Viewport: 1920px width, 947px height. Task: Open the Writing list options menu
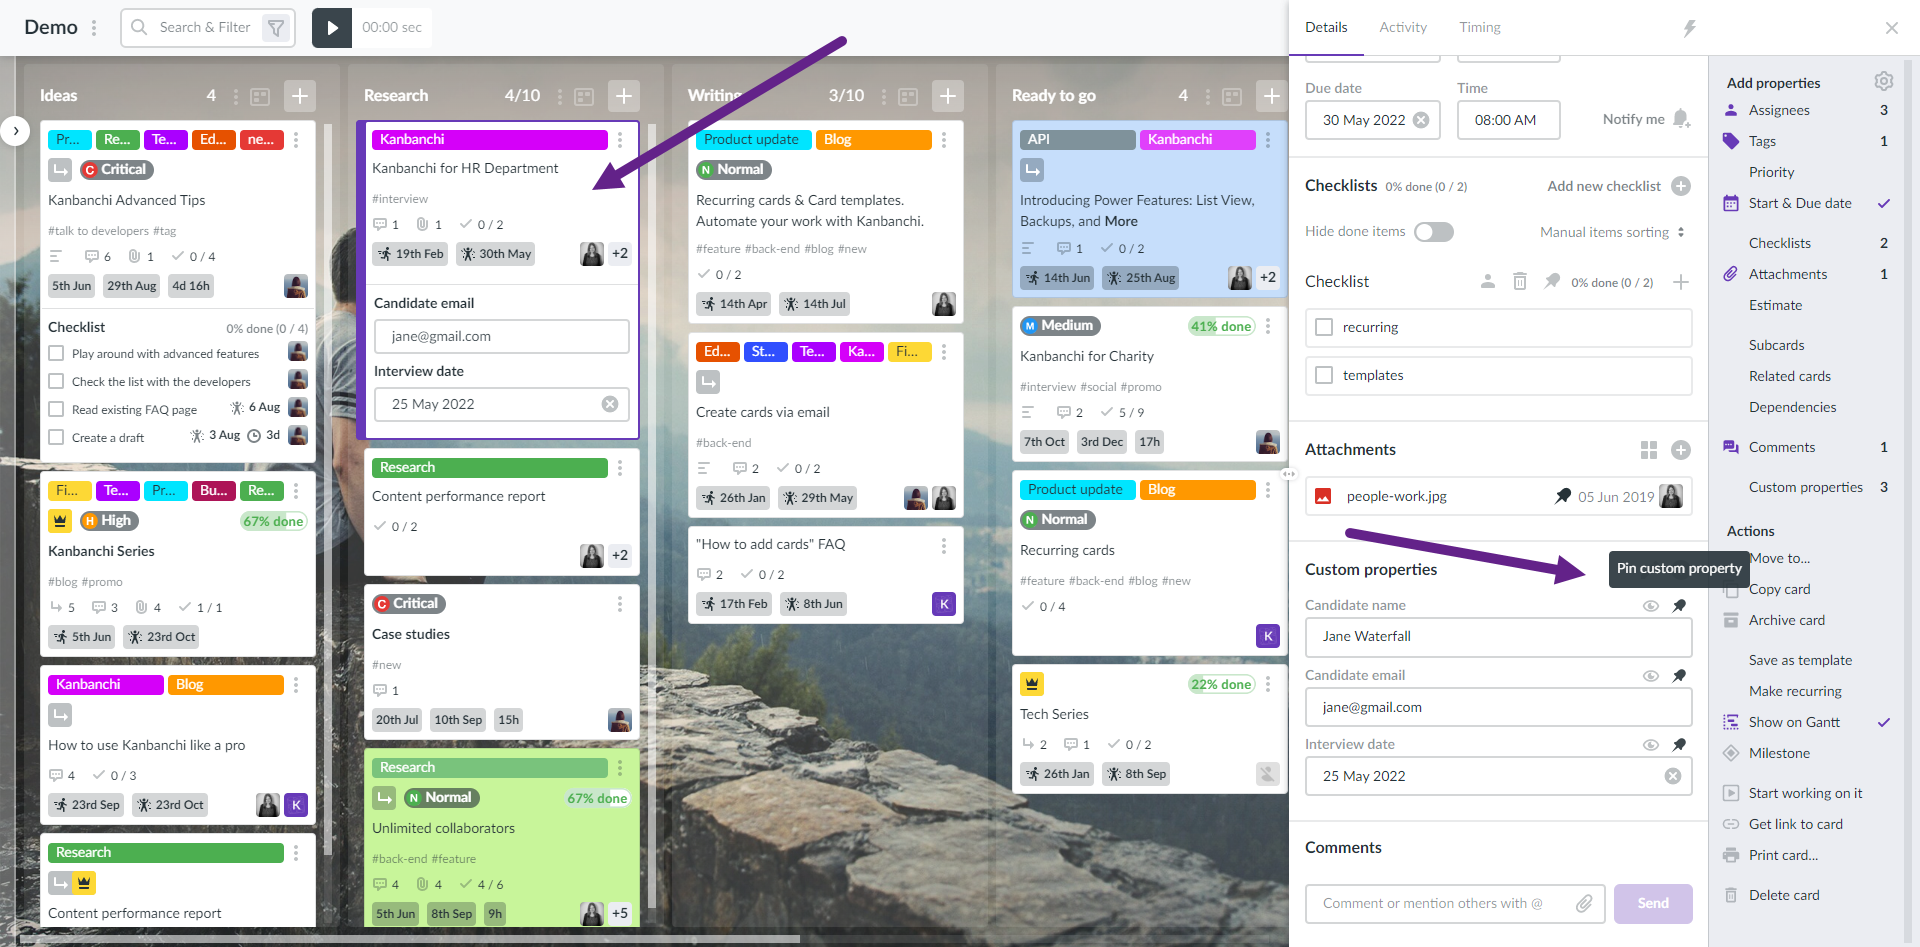point(884,96)
